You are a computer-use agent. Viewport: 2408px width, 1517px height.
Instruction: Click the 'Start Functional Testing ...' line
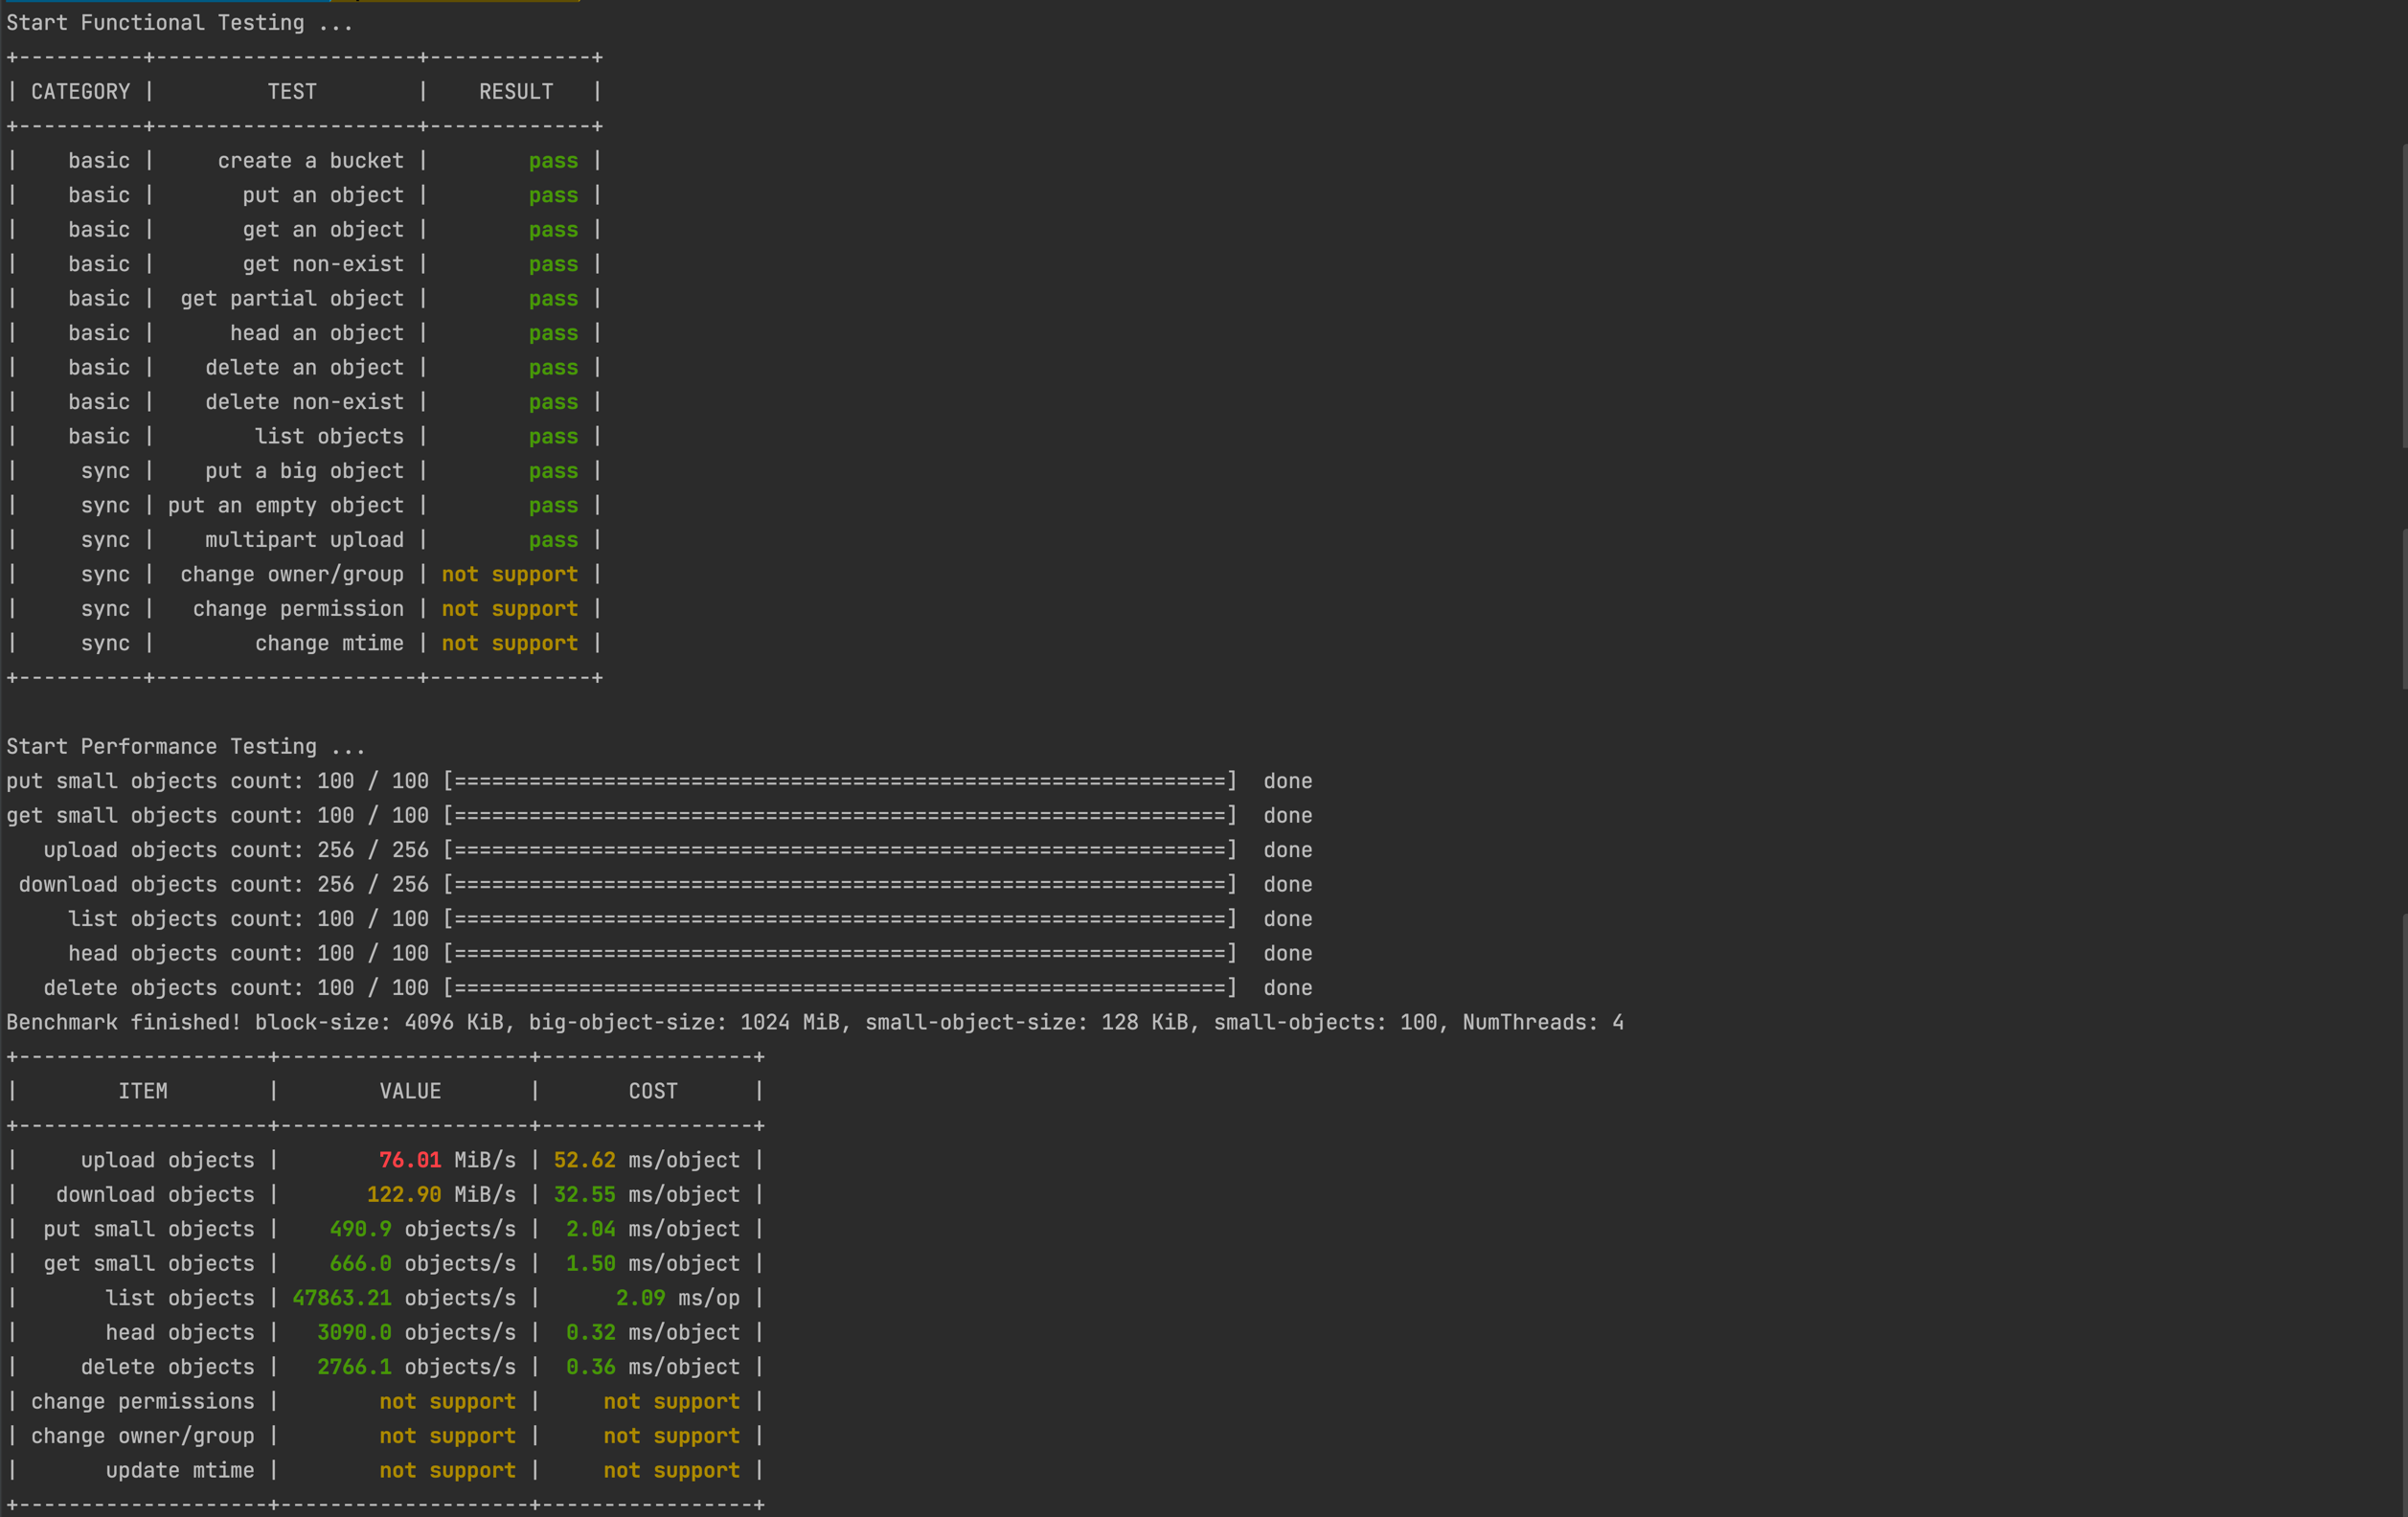point(180,23)
